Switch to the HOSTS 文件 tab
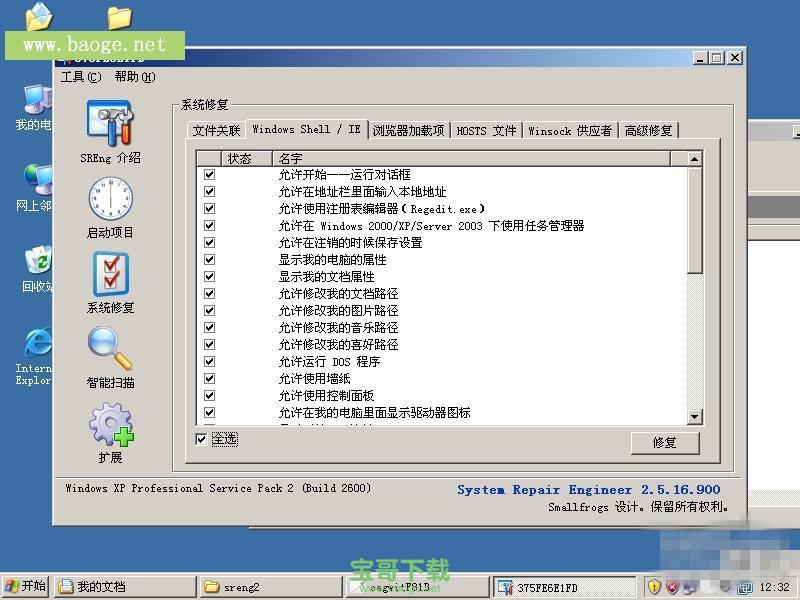The width and height of the screenshot is (800, 600). [487, 130]
